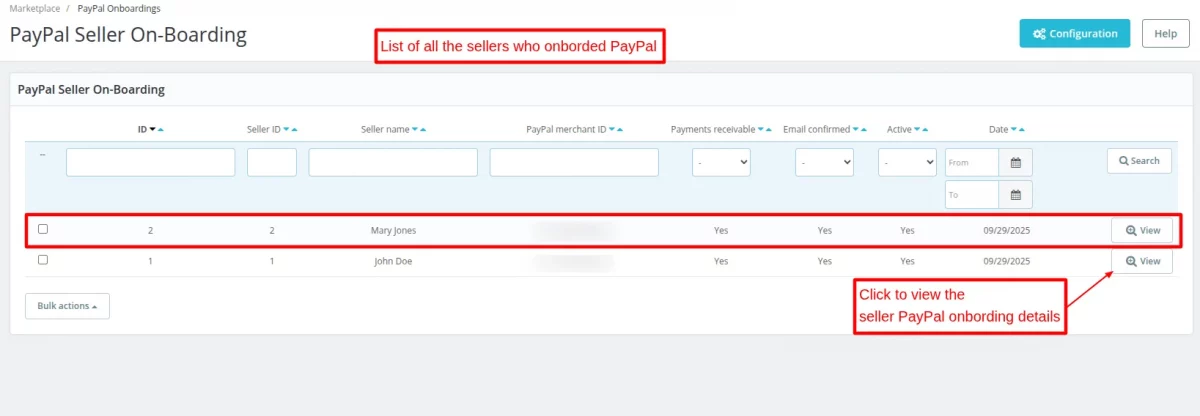Open calendar for From date
The width and height of the screenshot is (1200, 416).
pos(1016,162)
